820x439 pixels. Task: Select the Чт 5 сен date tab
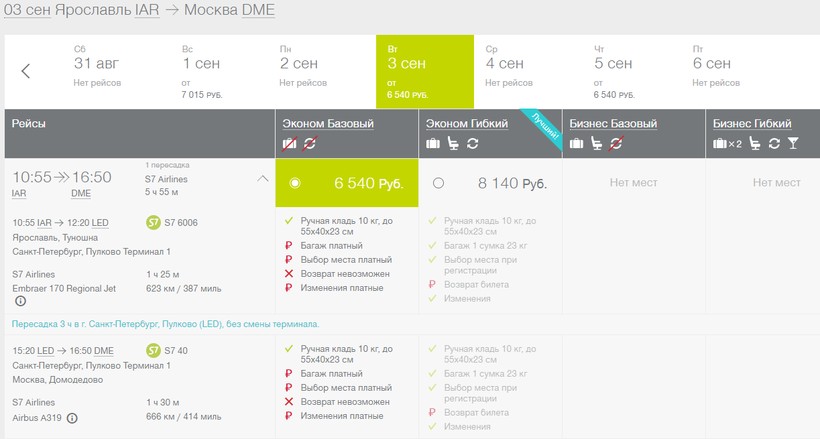[x=614, y=72]
